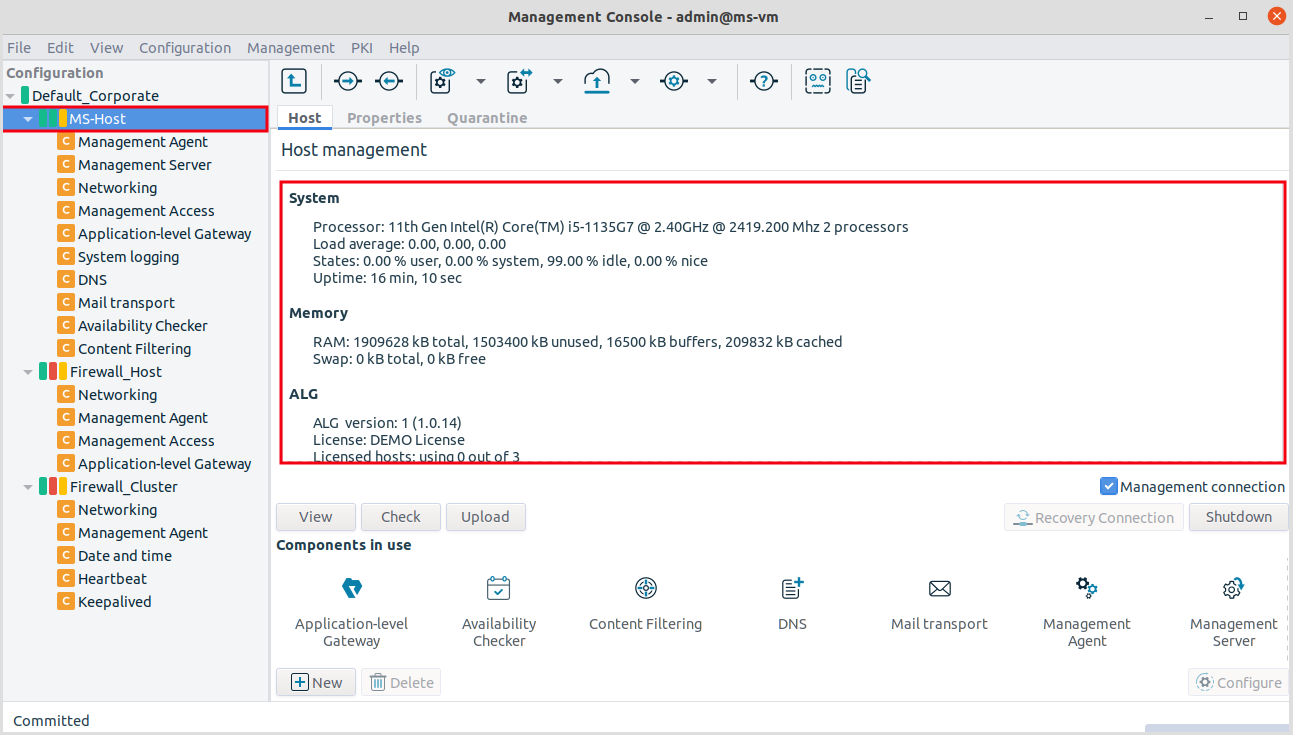Collapse the MS-Host tree branch
This screenshot has height=735, width=1293.
click(28, 118)
